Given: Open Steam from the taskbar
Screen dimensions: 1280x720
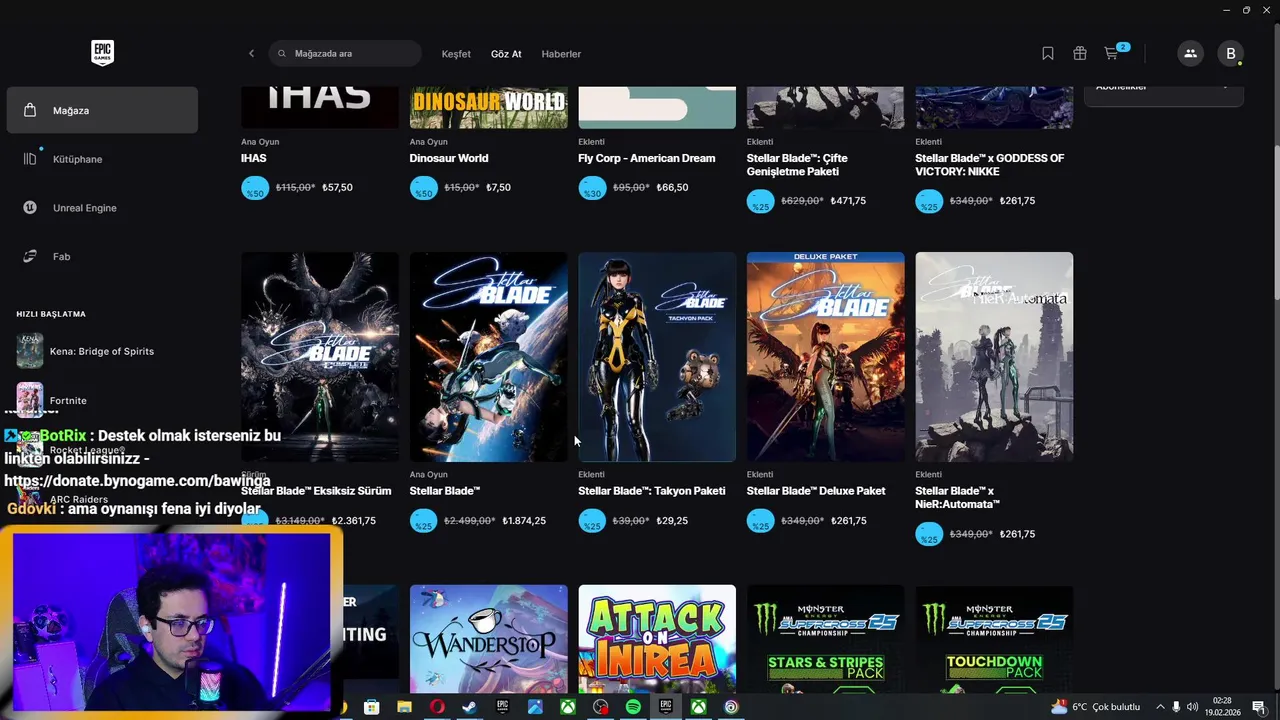Looking at the screenshot, I should [x=469, y=707].
